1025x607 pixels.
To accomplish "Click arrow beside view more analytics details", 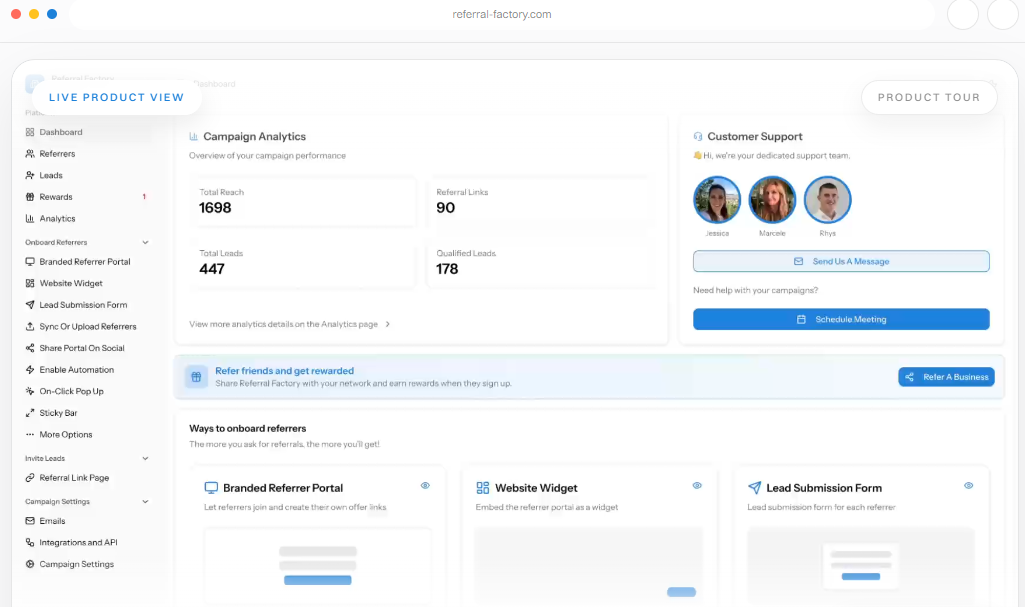I will [x=388, y=324].
